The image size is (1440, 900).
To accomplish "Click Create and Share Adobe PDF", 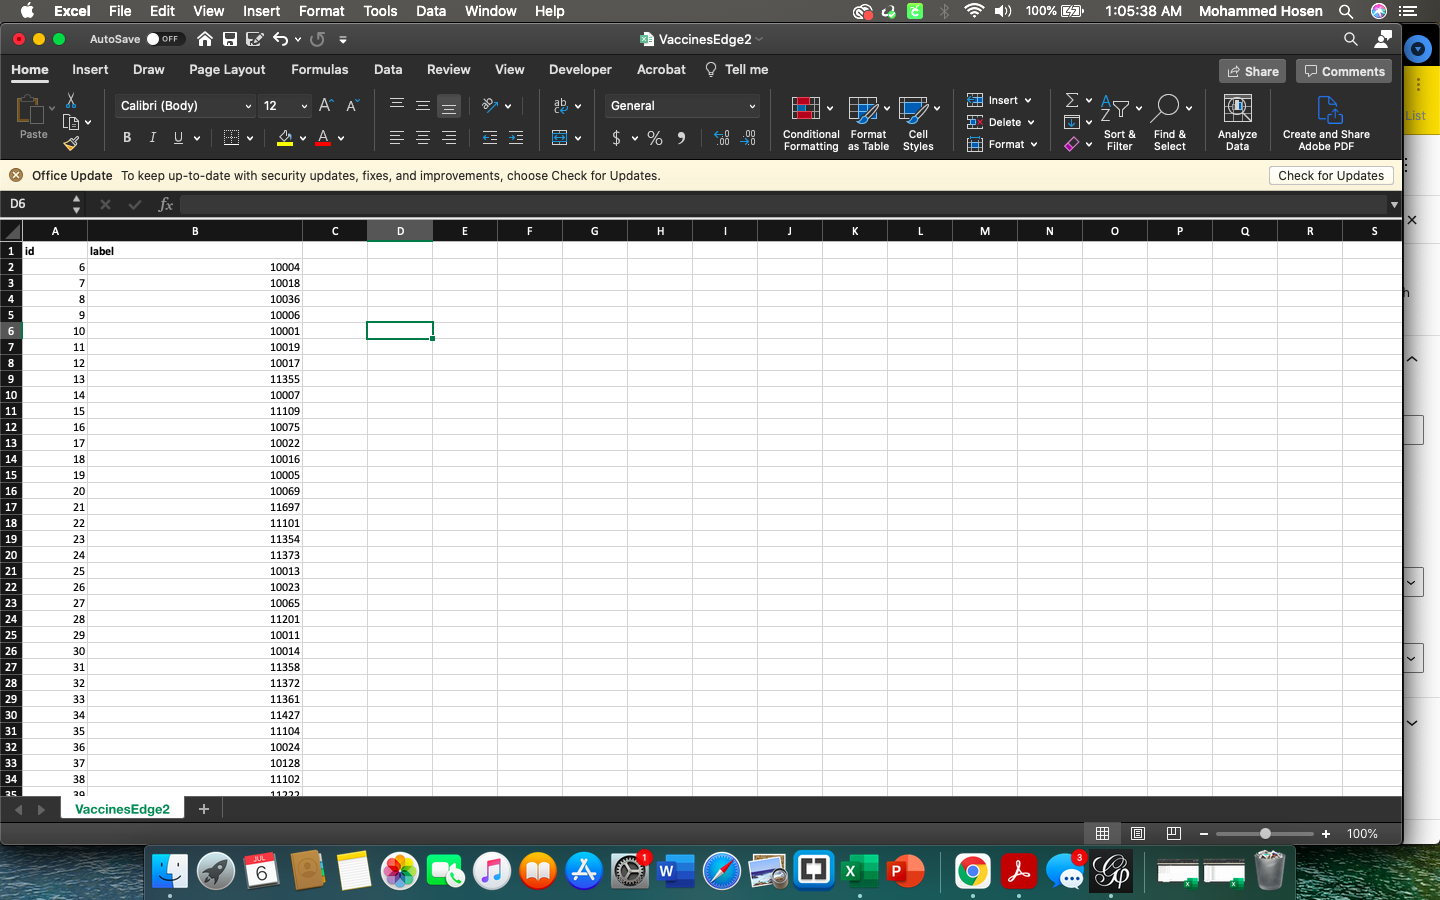I will coord(1326,123).
